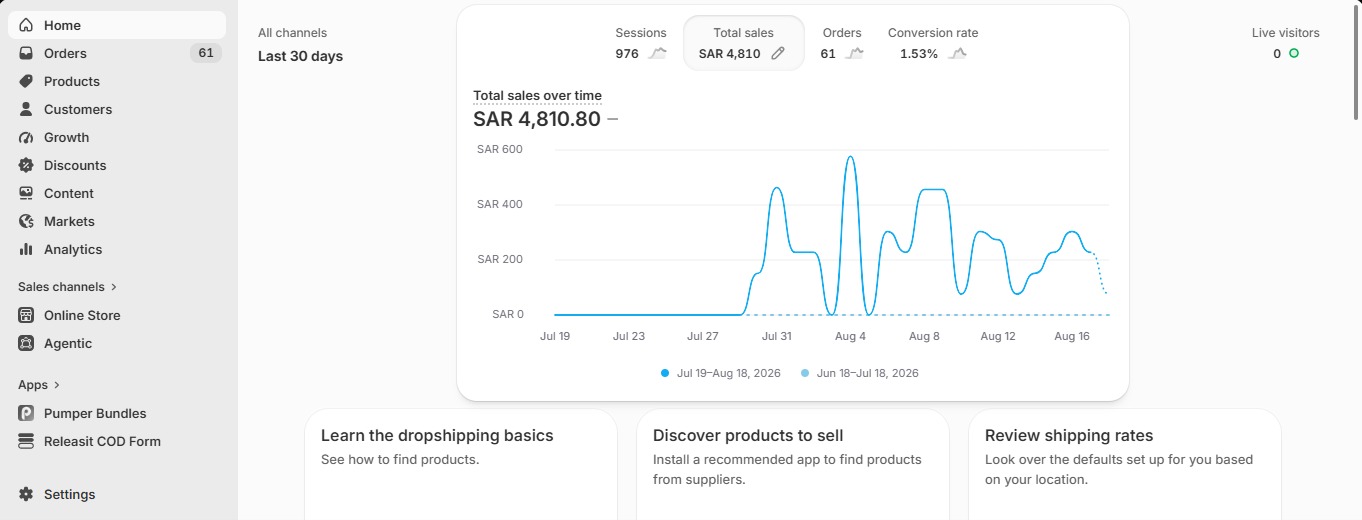
Task: Select the Conversion rate metric tab
Action: coord(933,43)
